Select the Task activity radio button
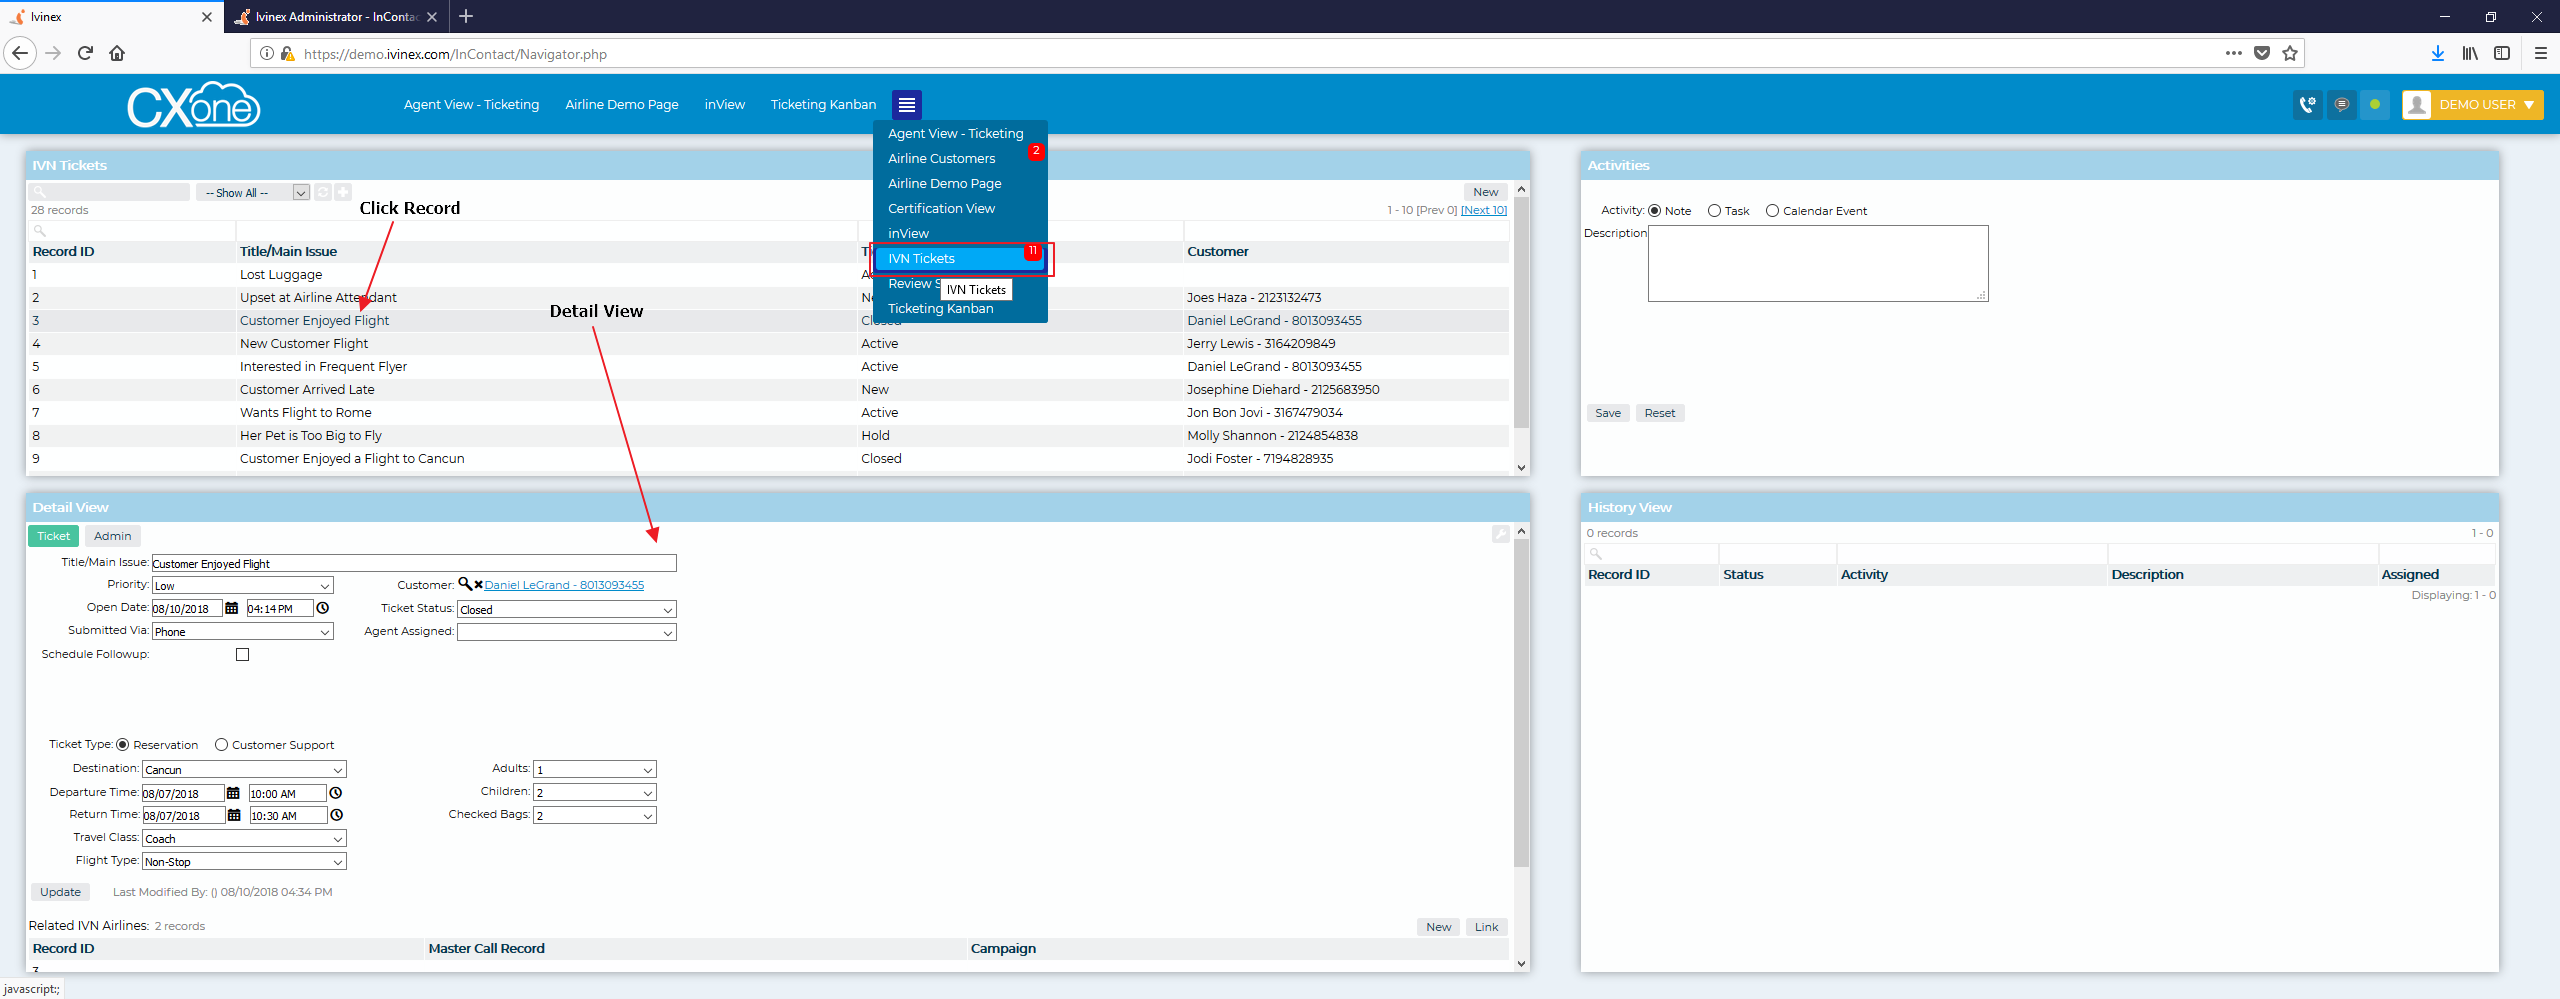 [x=1714, y=211]
